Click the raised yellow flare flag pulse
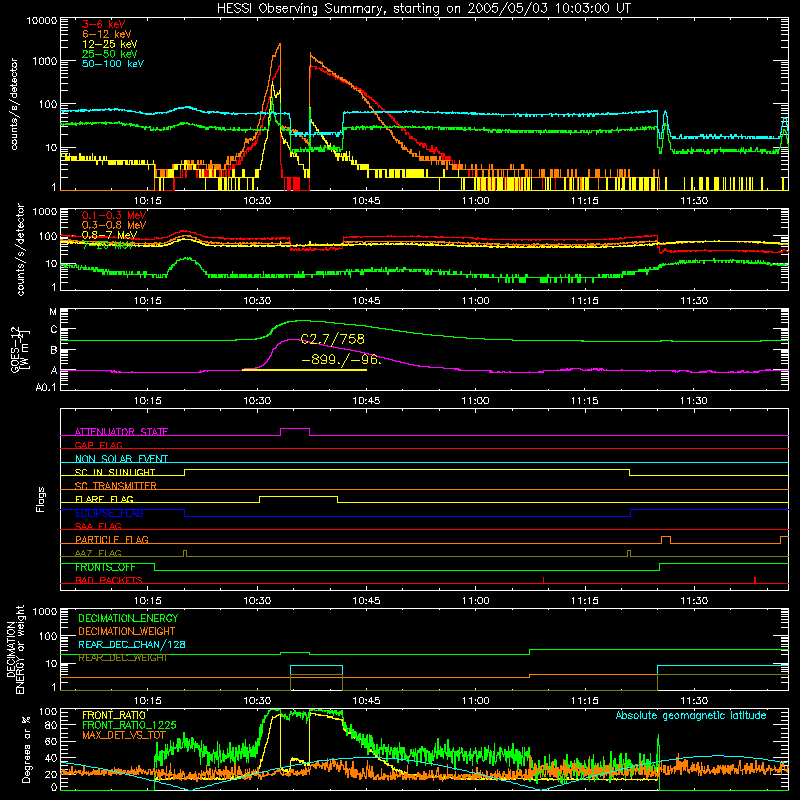The width and height of the screenshot is (800, 800). tap(298, 497)
